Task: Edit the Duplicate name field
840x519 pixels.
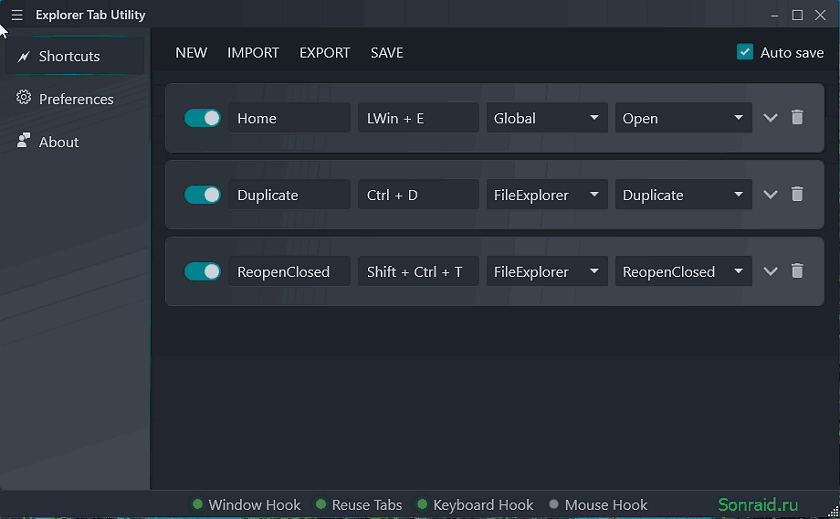Action: 289,194
